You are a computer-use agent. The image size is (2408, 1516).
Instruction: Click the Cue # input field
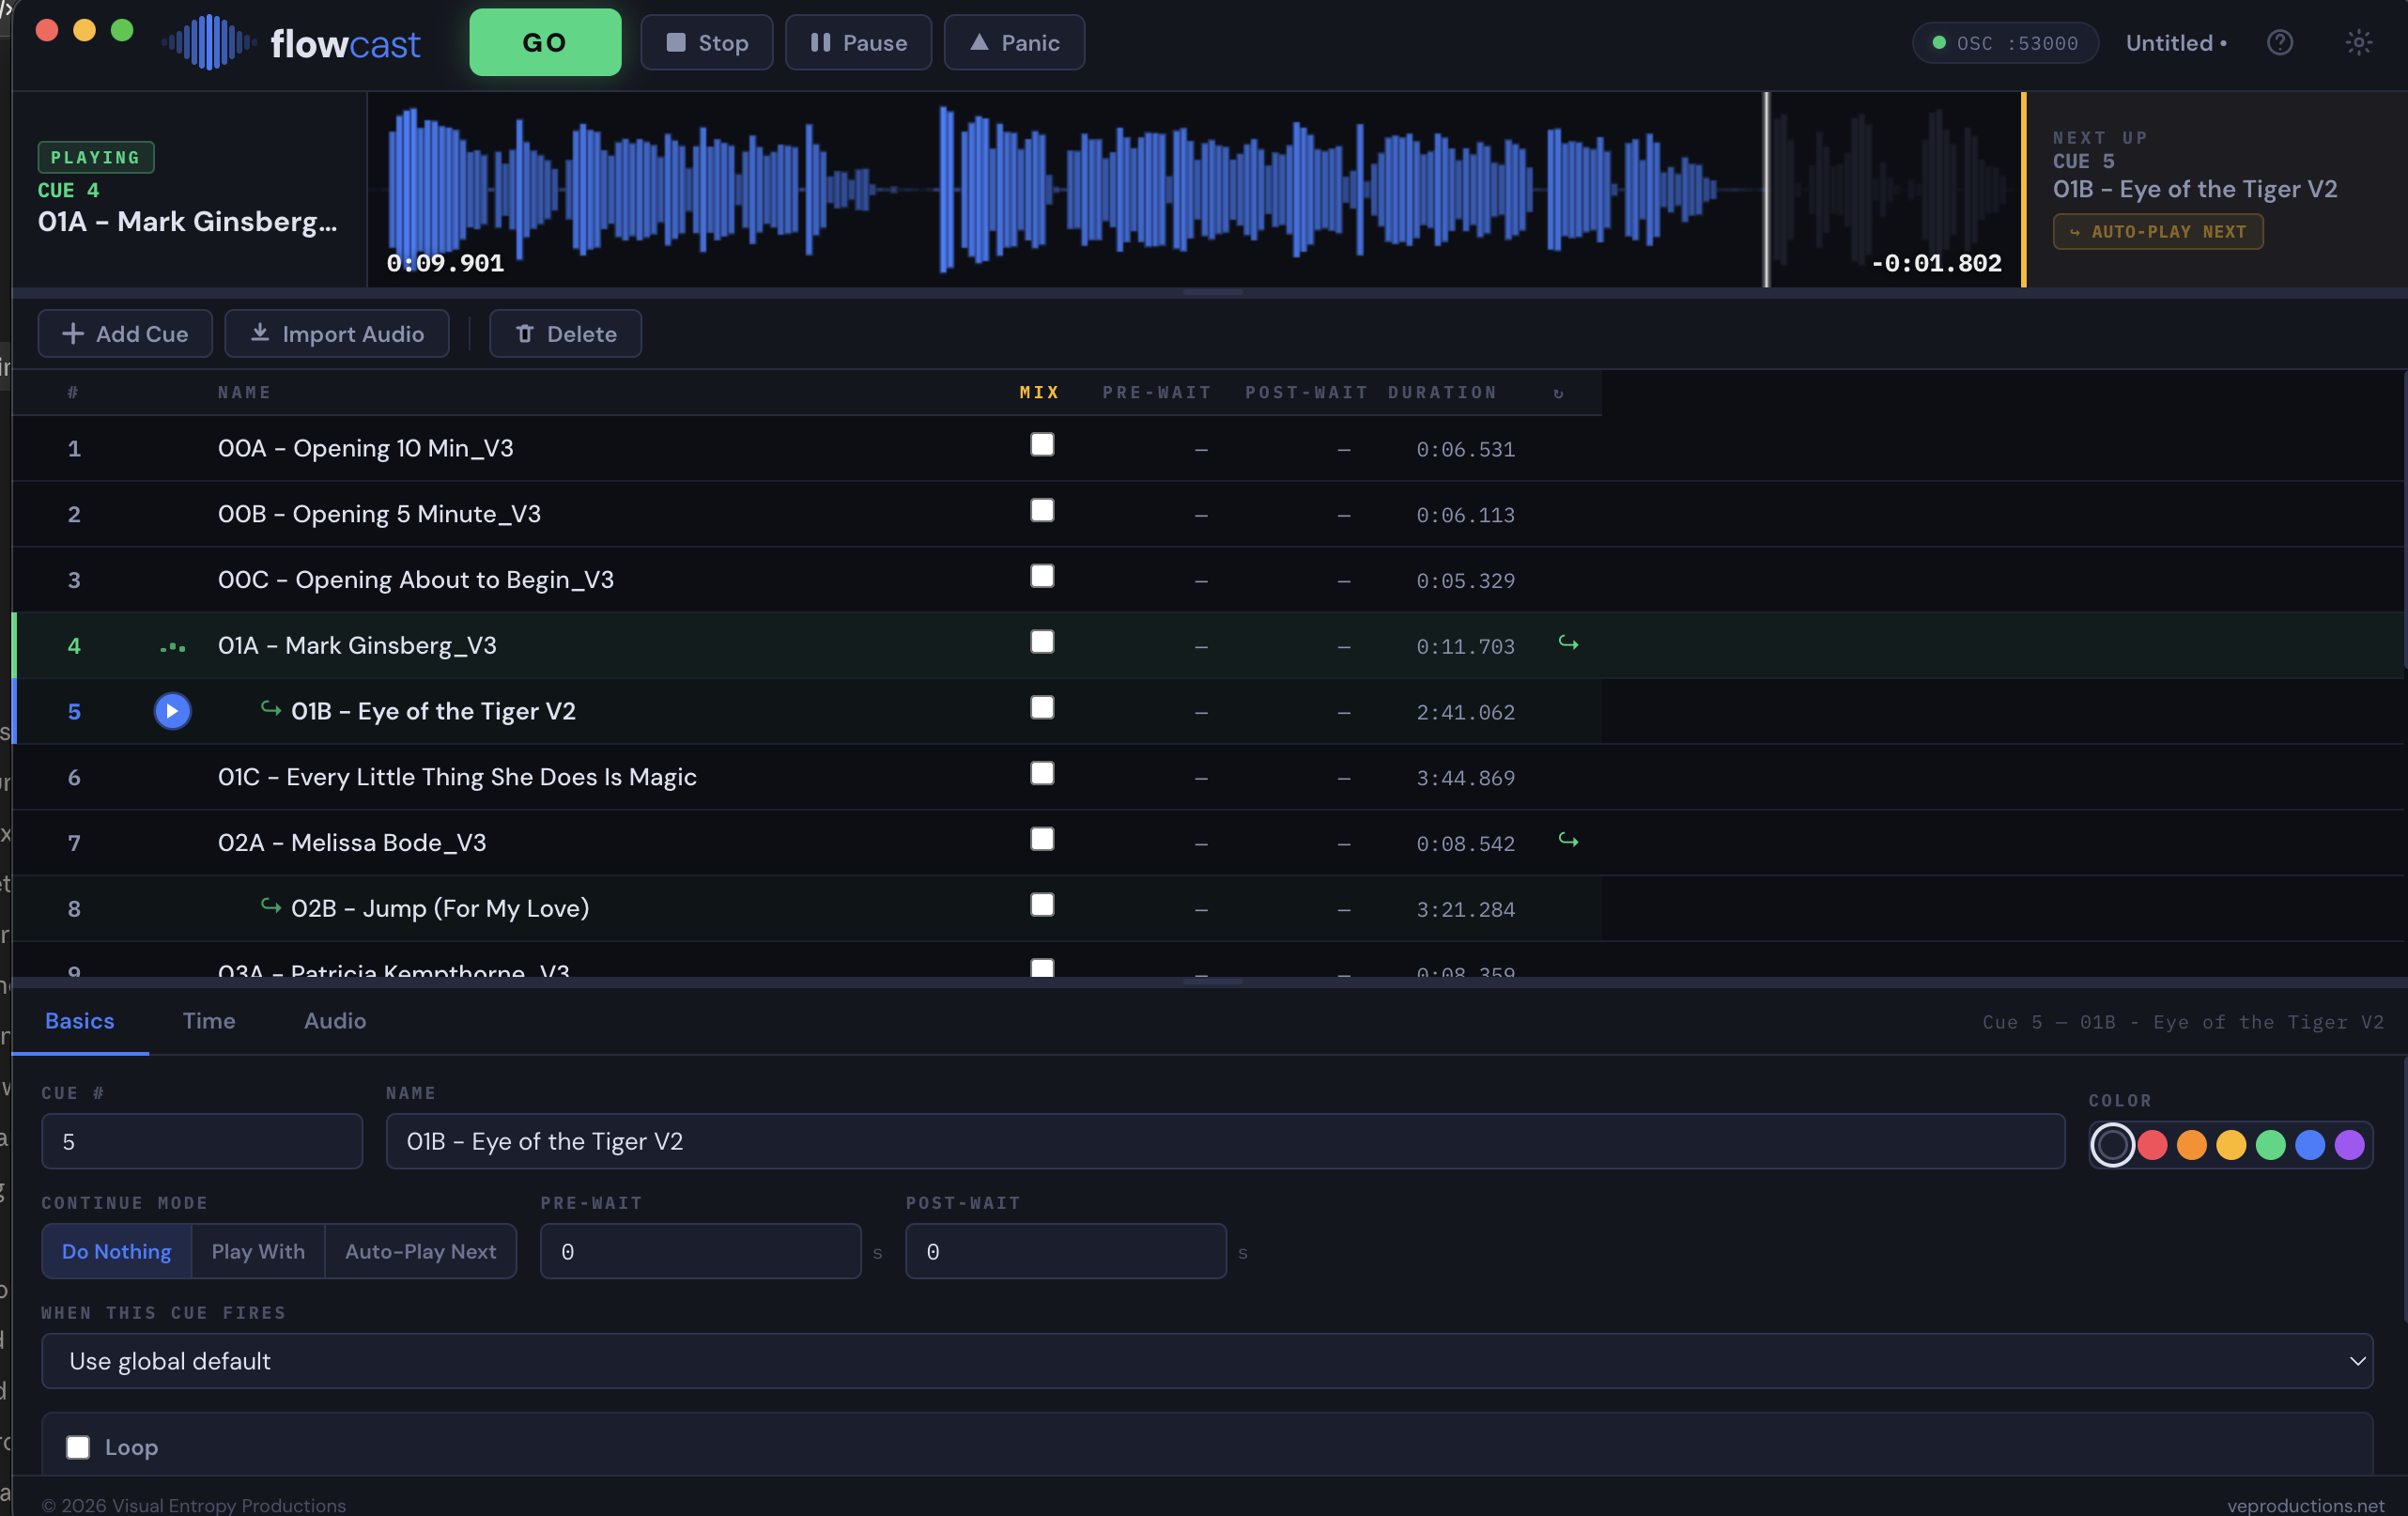pos(202,1142)
